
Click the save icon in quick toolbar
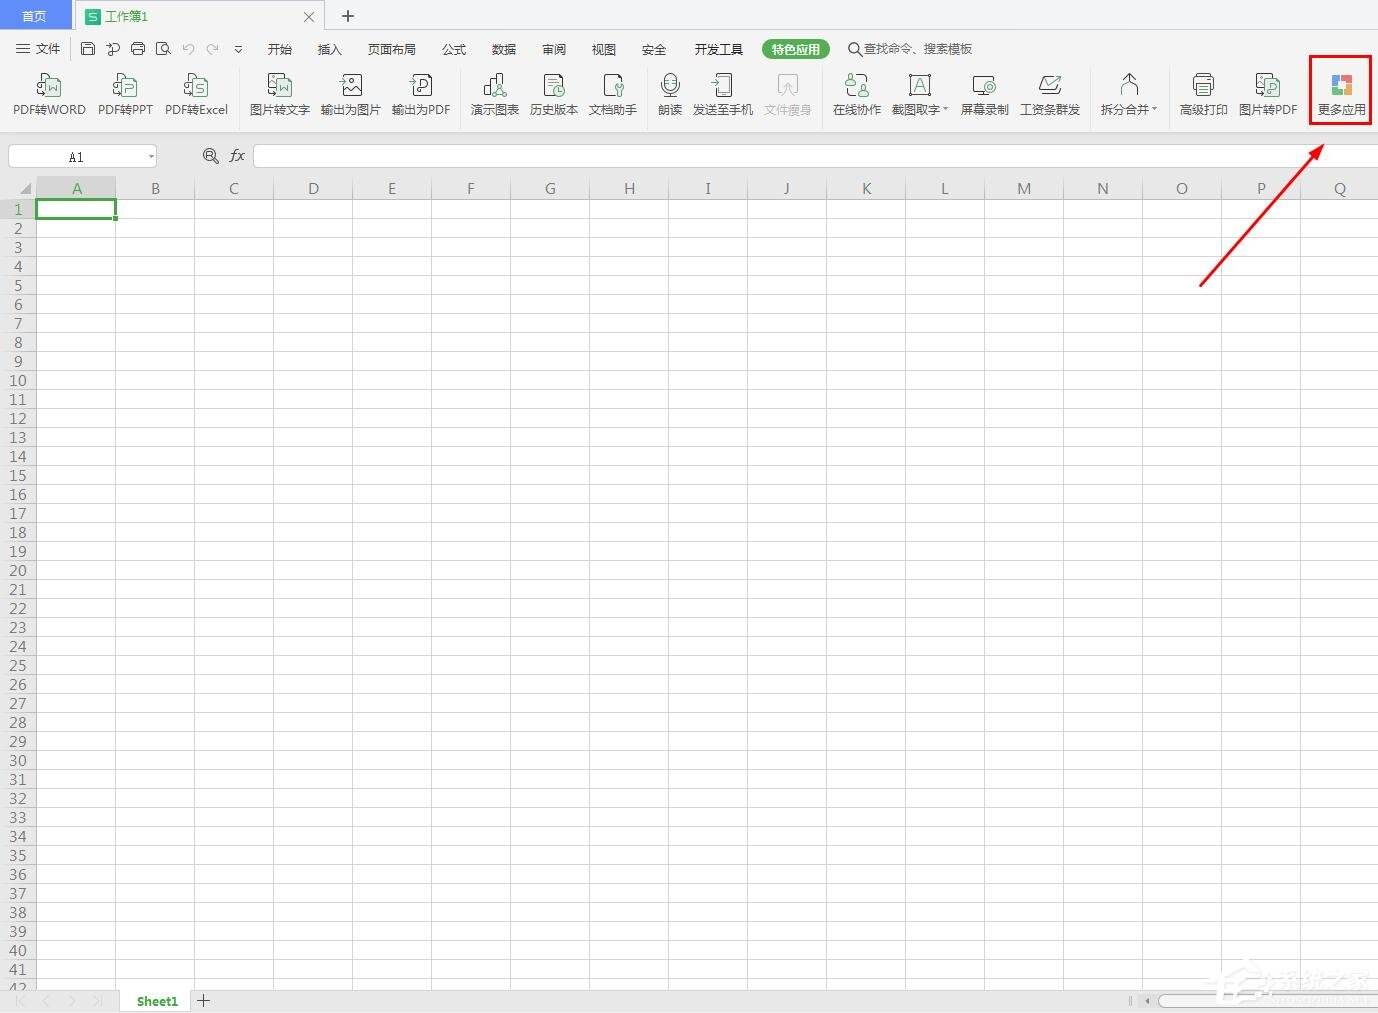pos(88,49)
